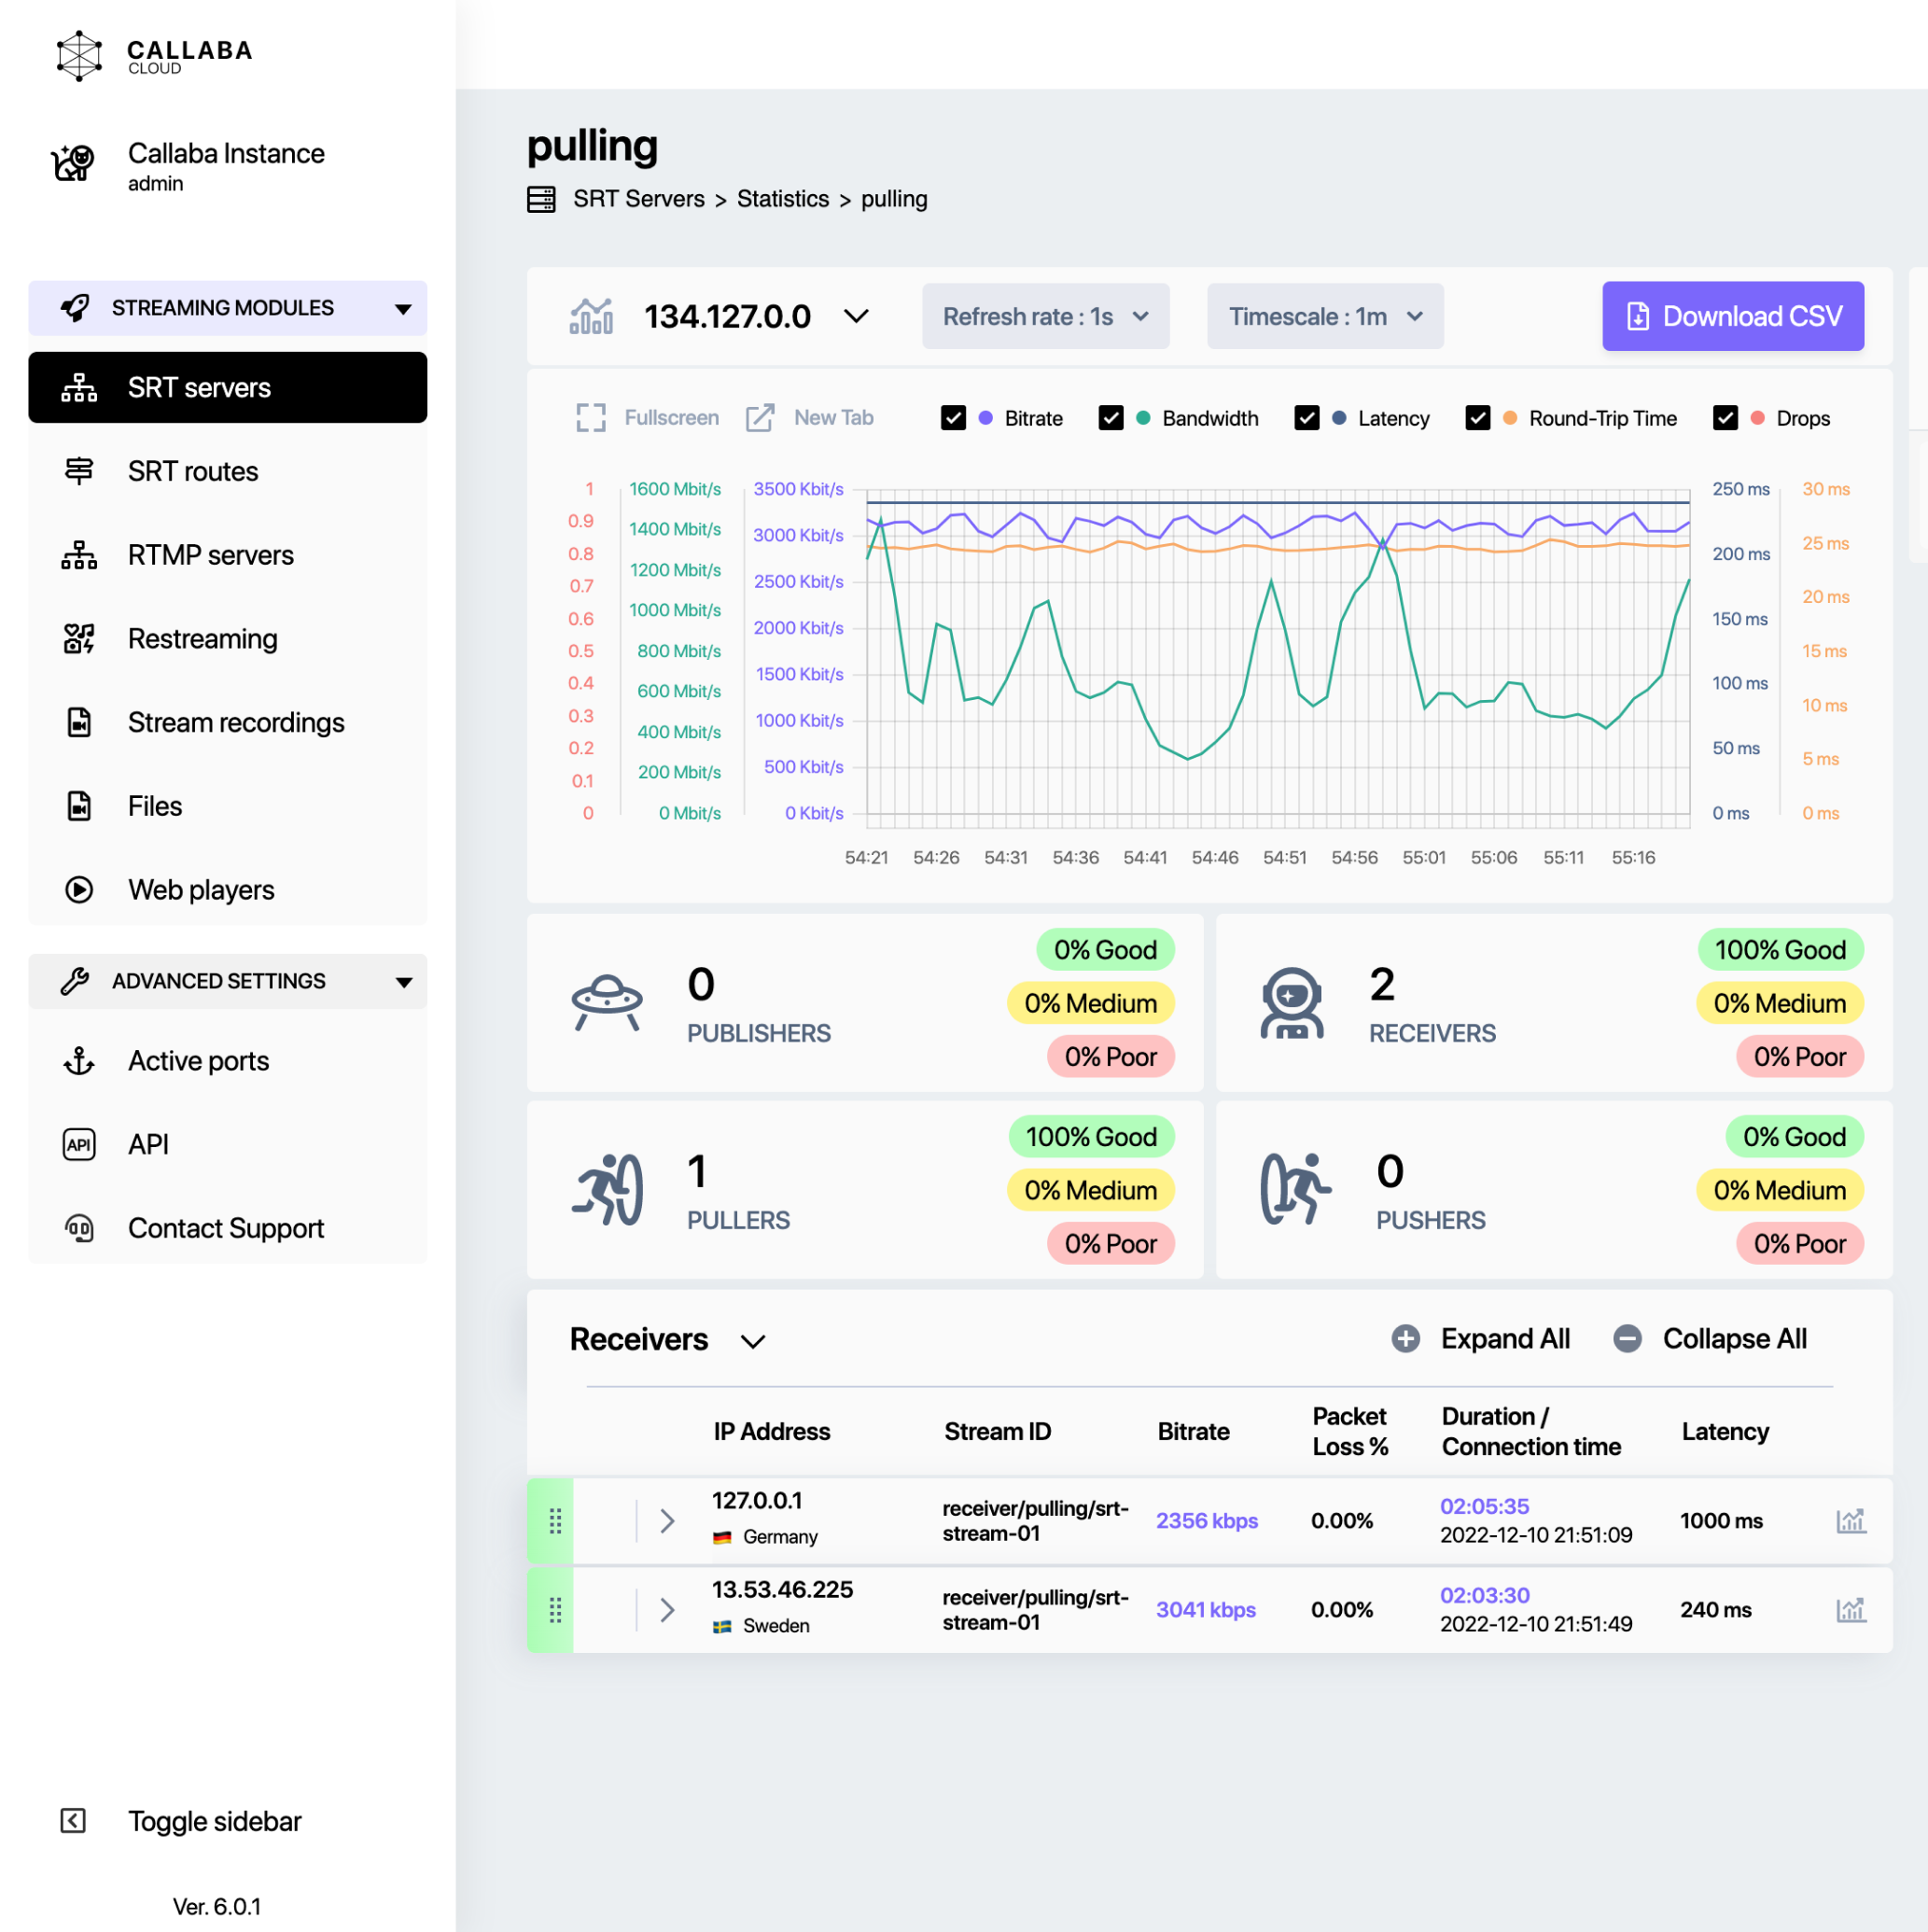1928x1932 pixels.
Task: Click drag handle for Germany receiver row
Action: 555,1521
